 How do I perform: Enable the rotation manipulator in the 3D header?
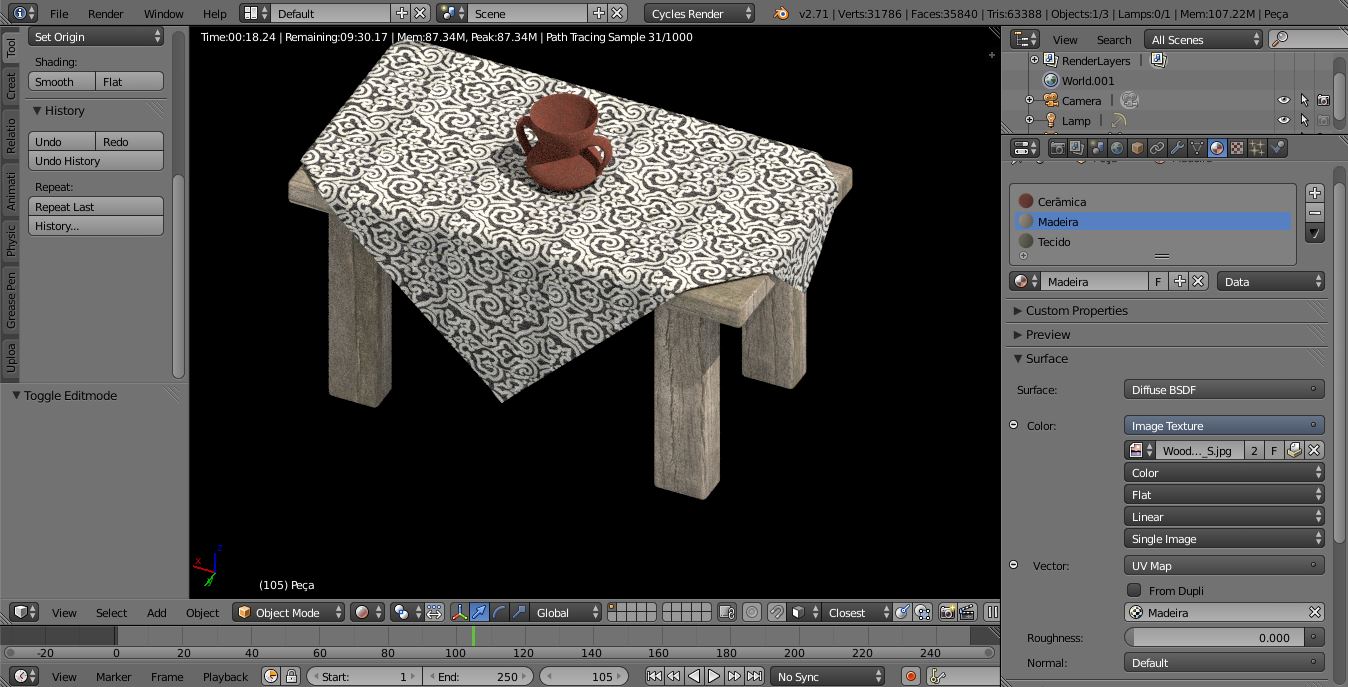[499, 612]
